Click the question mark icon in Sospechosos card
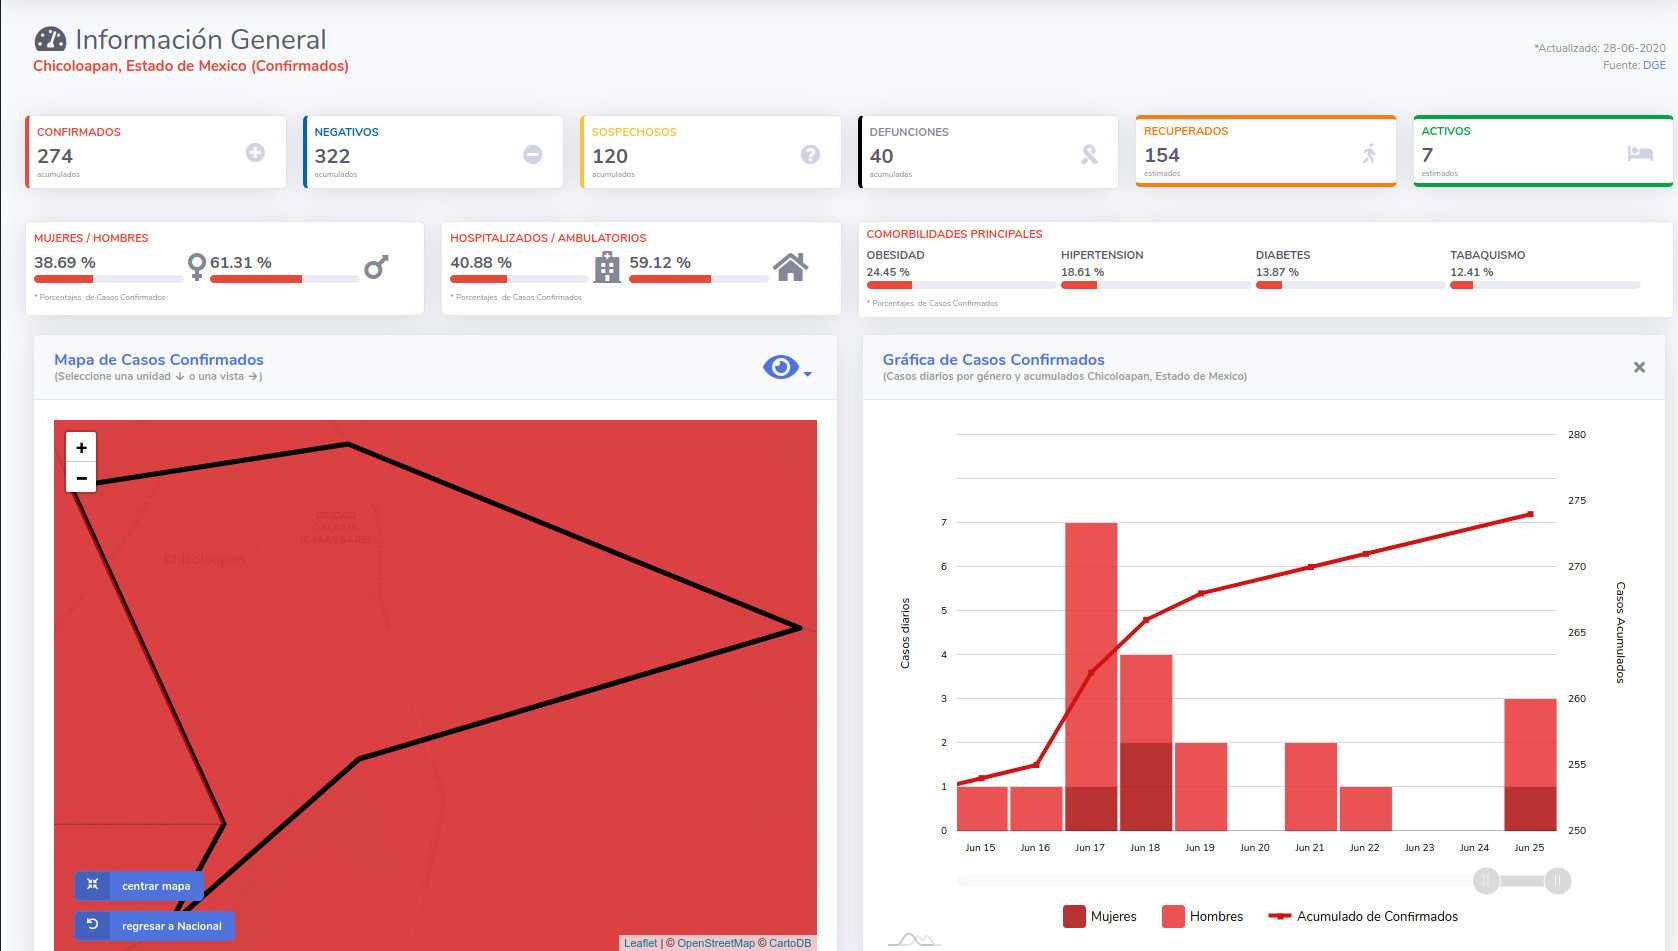1678x951 pixels. pyautogui.click(x=811, y=154)
